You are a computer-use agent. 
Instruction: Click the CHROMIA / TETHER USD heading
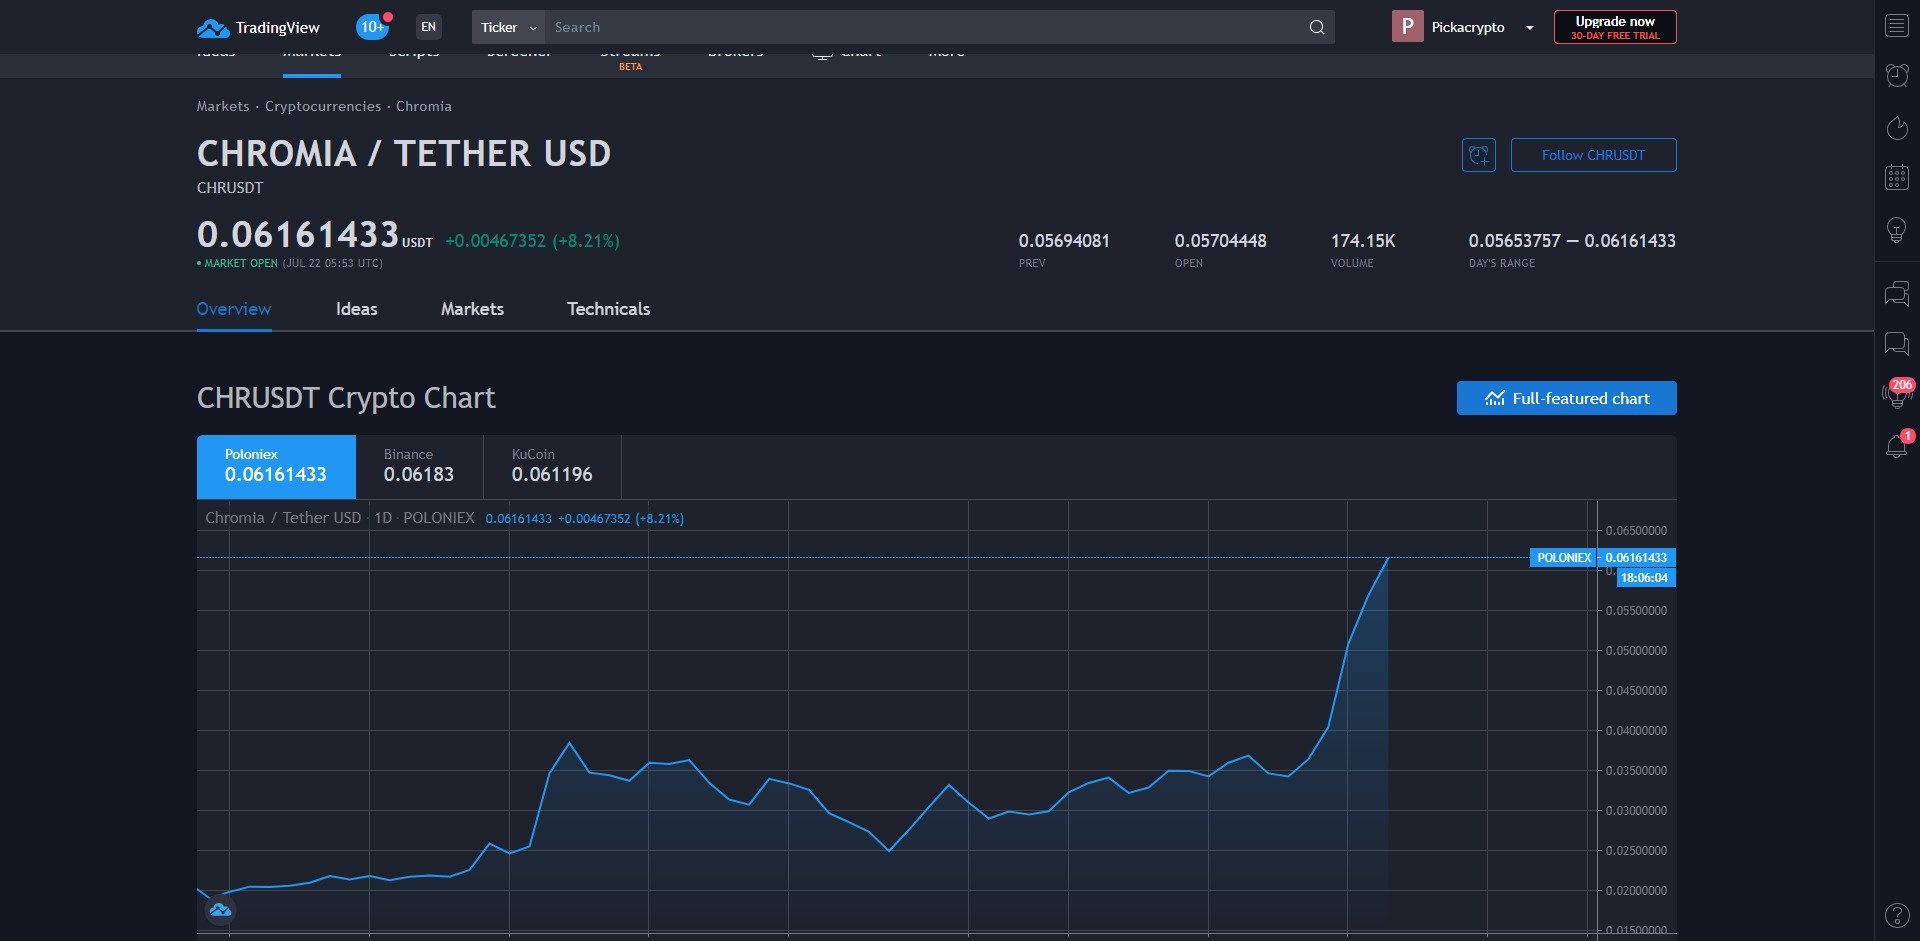pos(404,153)
